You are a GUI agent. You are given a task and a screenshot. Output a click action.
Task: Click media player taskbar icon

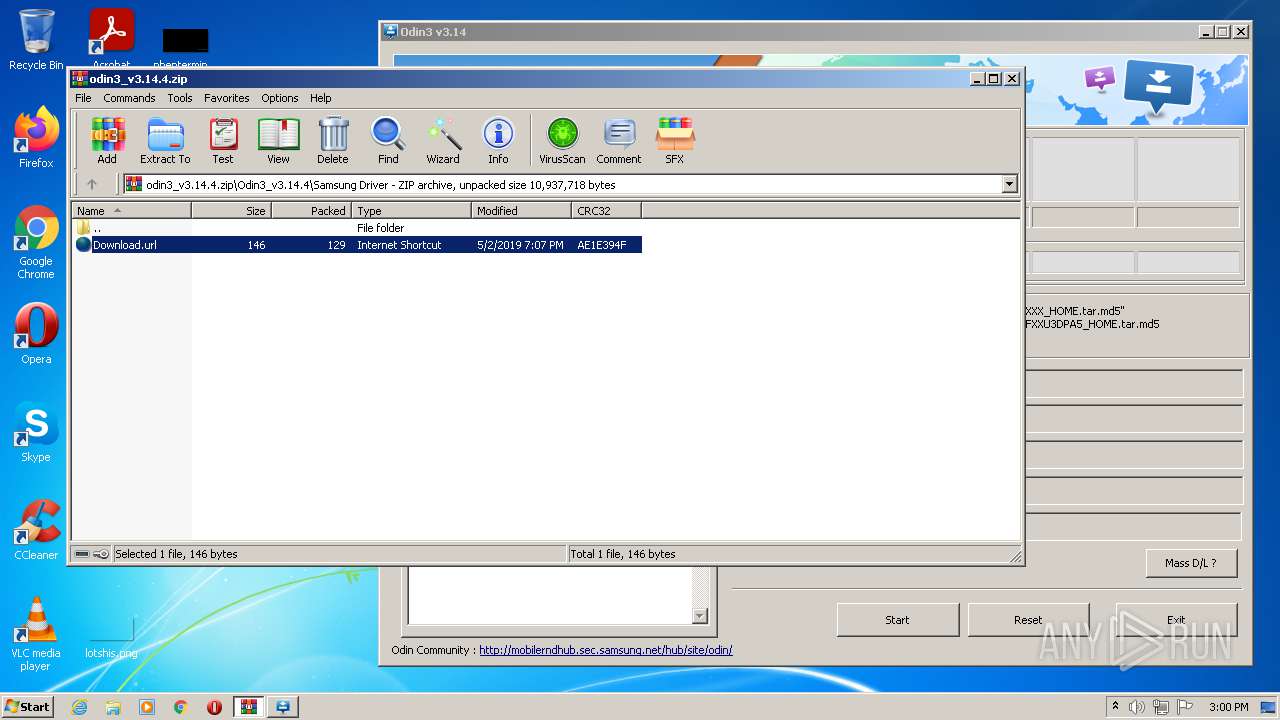click(x=147, y=707)
